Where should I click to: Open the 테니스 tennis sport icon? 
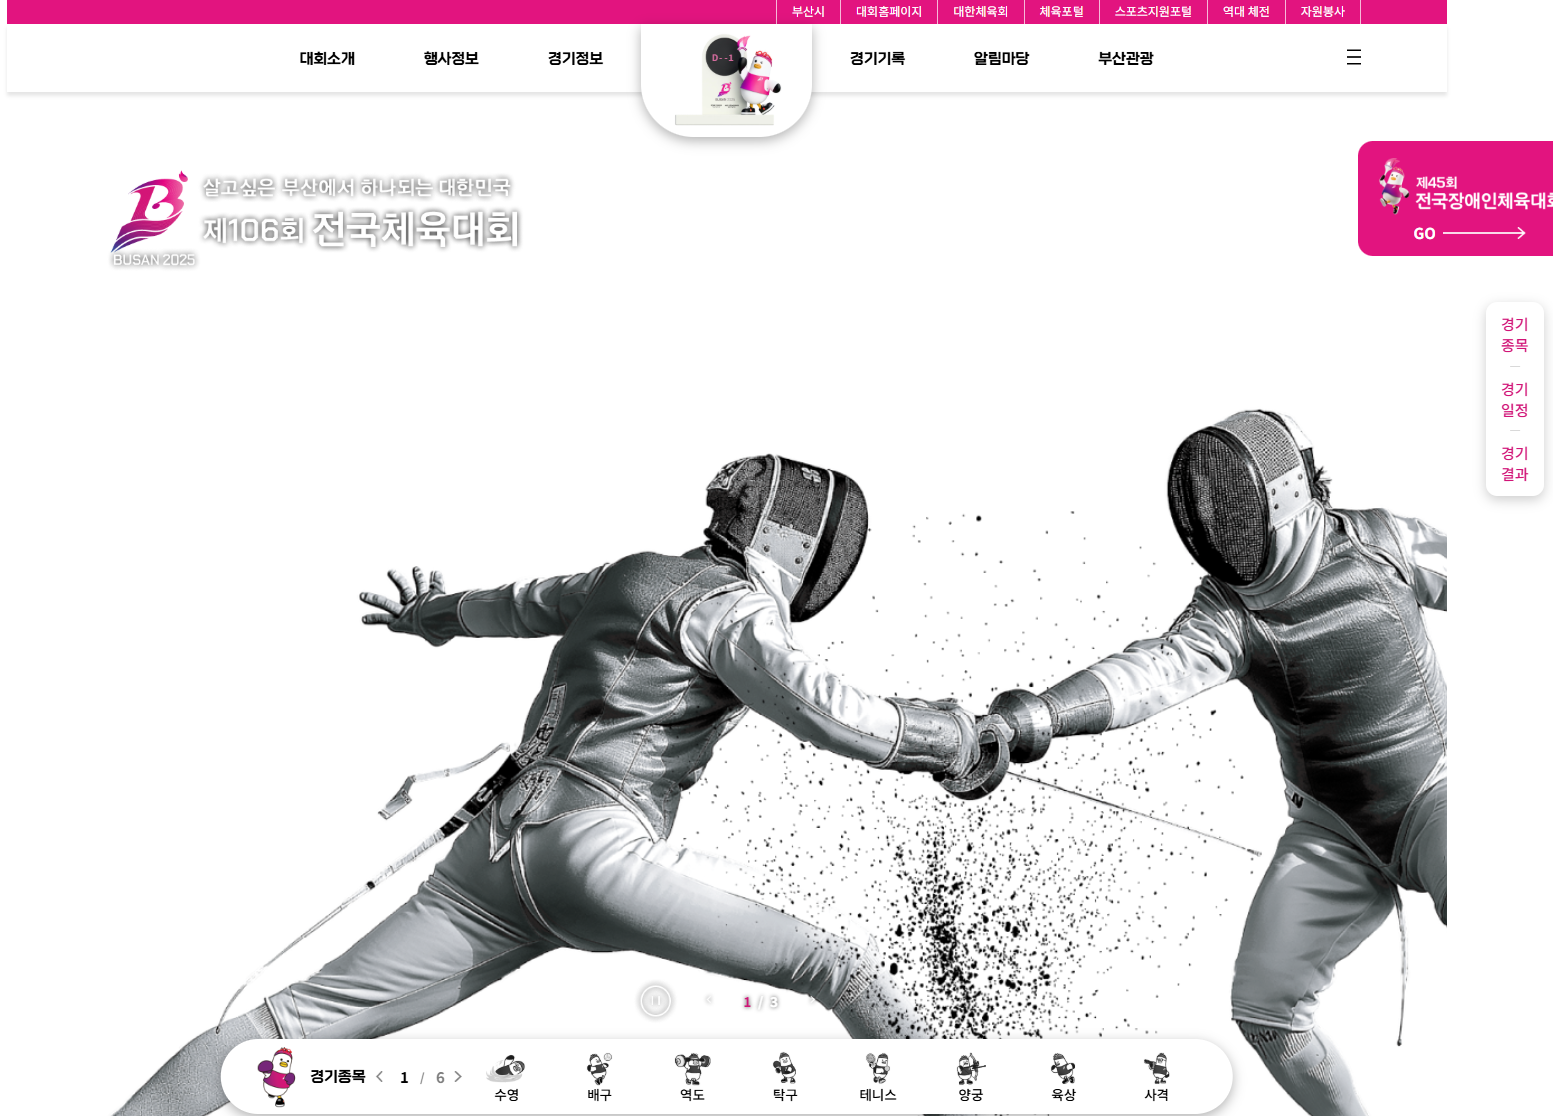coord(878,1077)
